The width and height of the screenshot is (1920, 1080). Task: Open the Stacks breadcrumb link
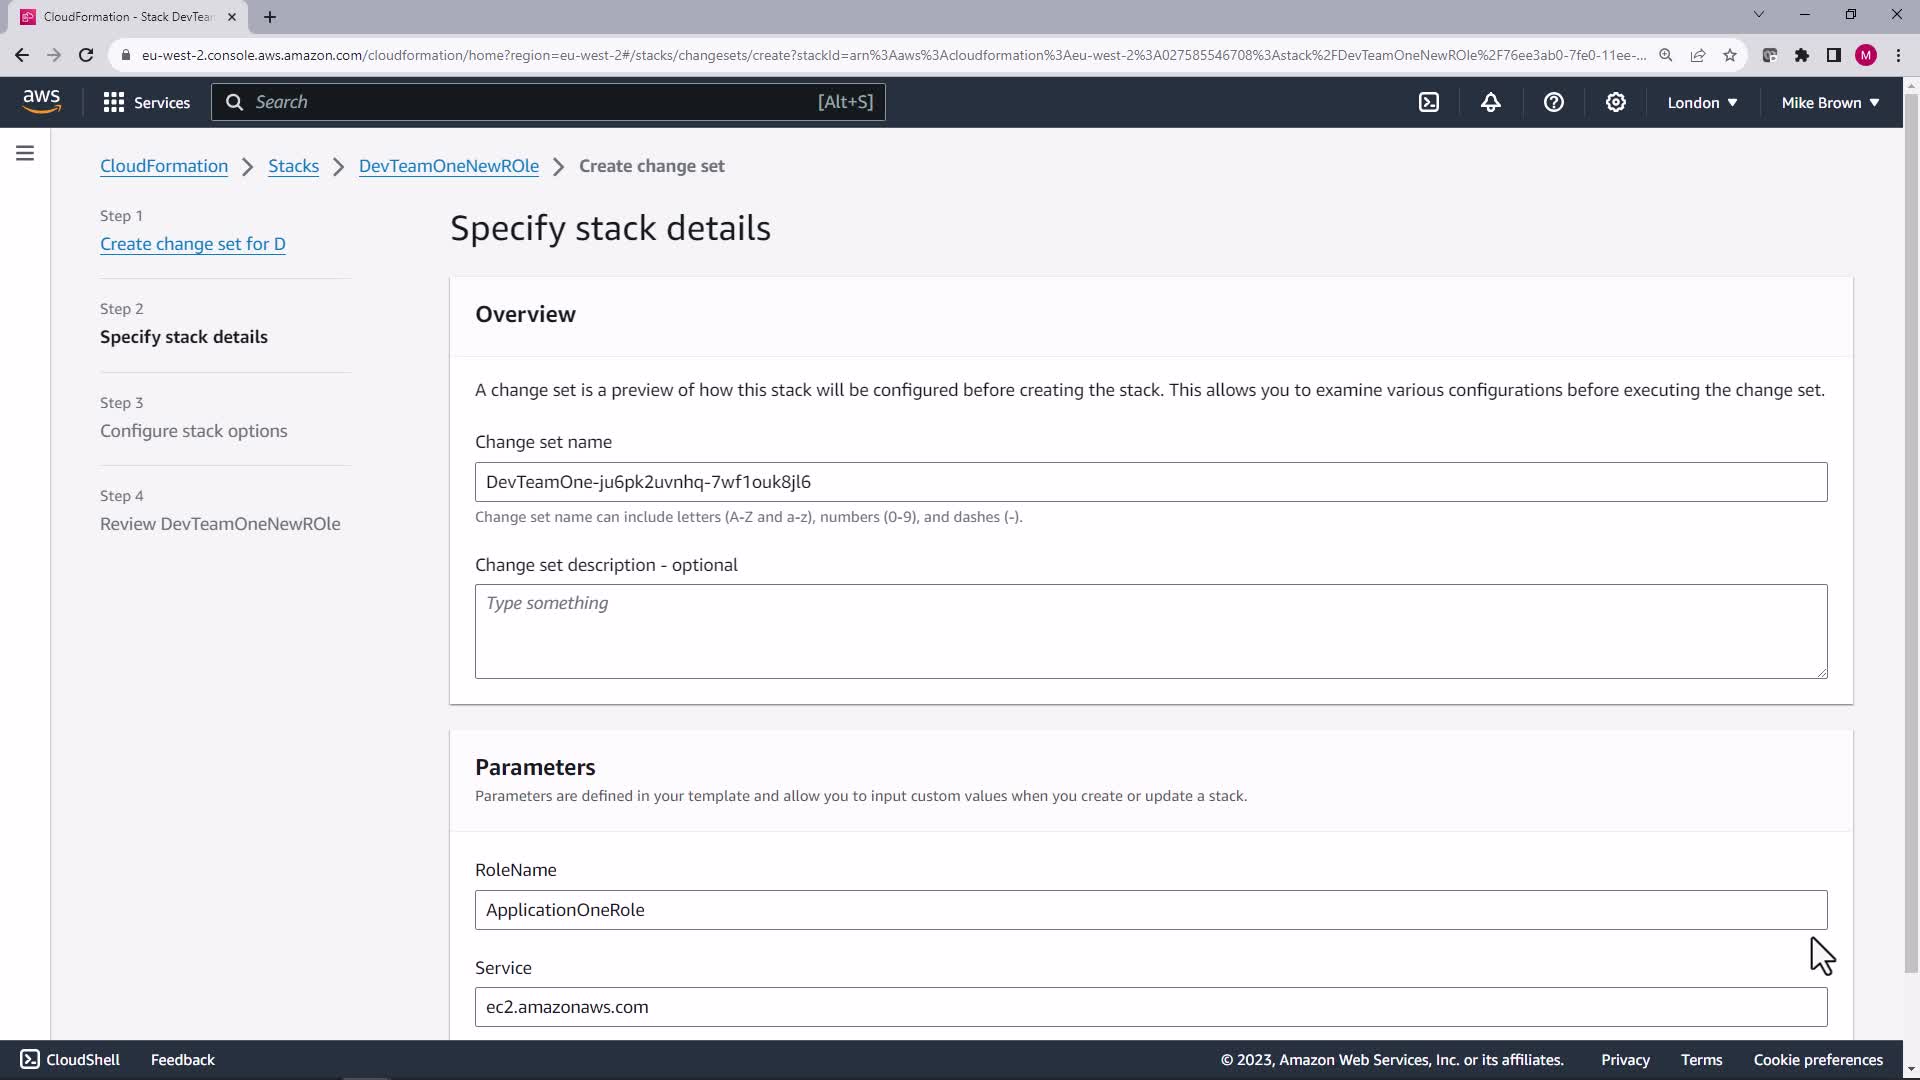293,166
